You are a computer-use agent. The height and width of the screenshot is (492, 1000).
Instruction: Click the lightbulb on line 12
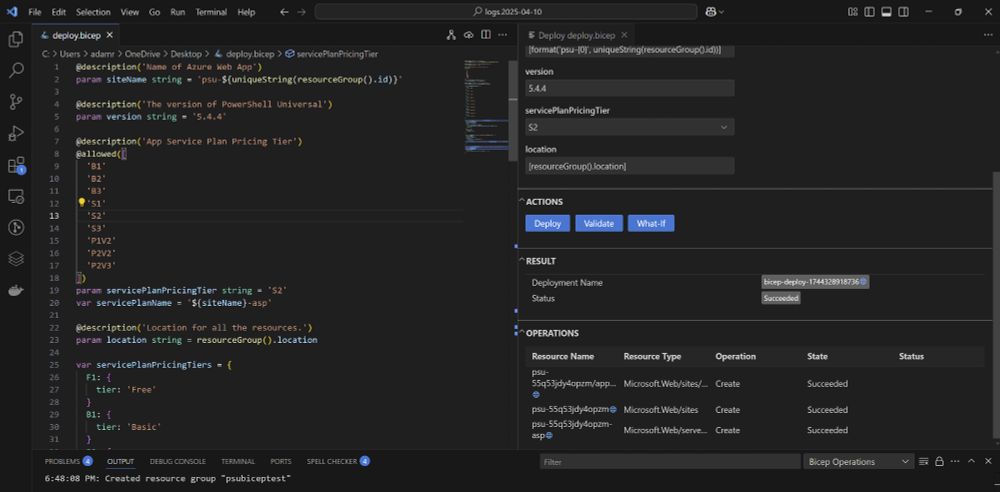coord(81,202)
